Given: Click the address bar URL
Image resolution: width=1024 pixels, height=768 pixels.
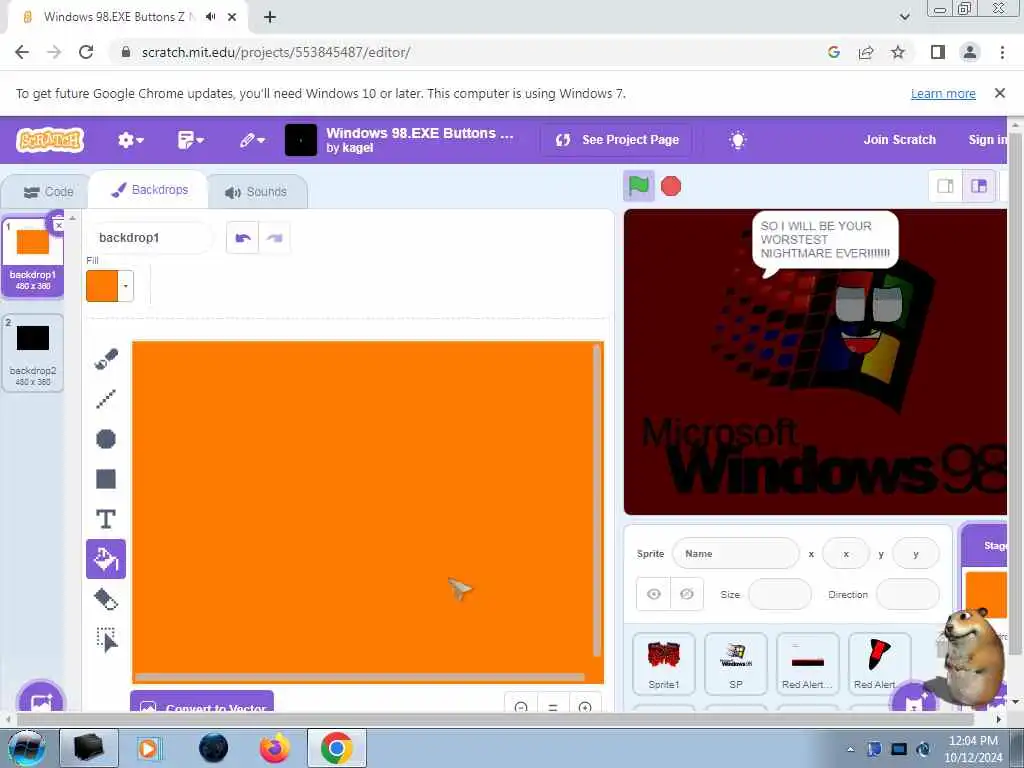Looking at the screenshot, I should tap(276, 52).
